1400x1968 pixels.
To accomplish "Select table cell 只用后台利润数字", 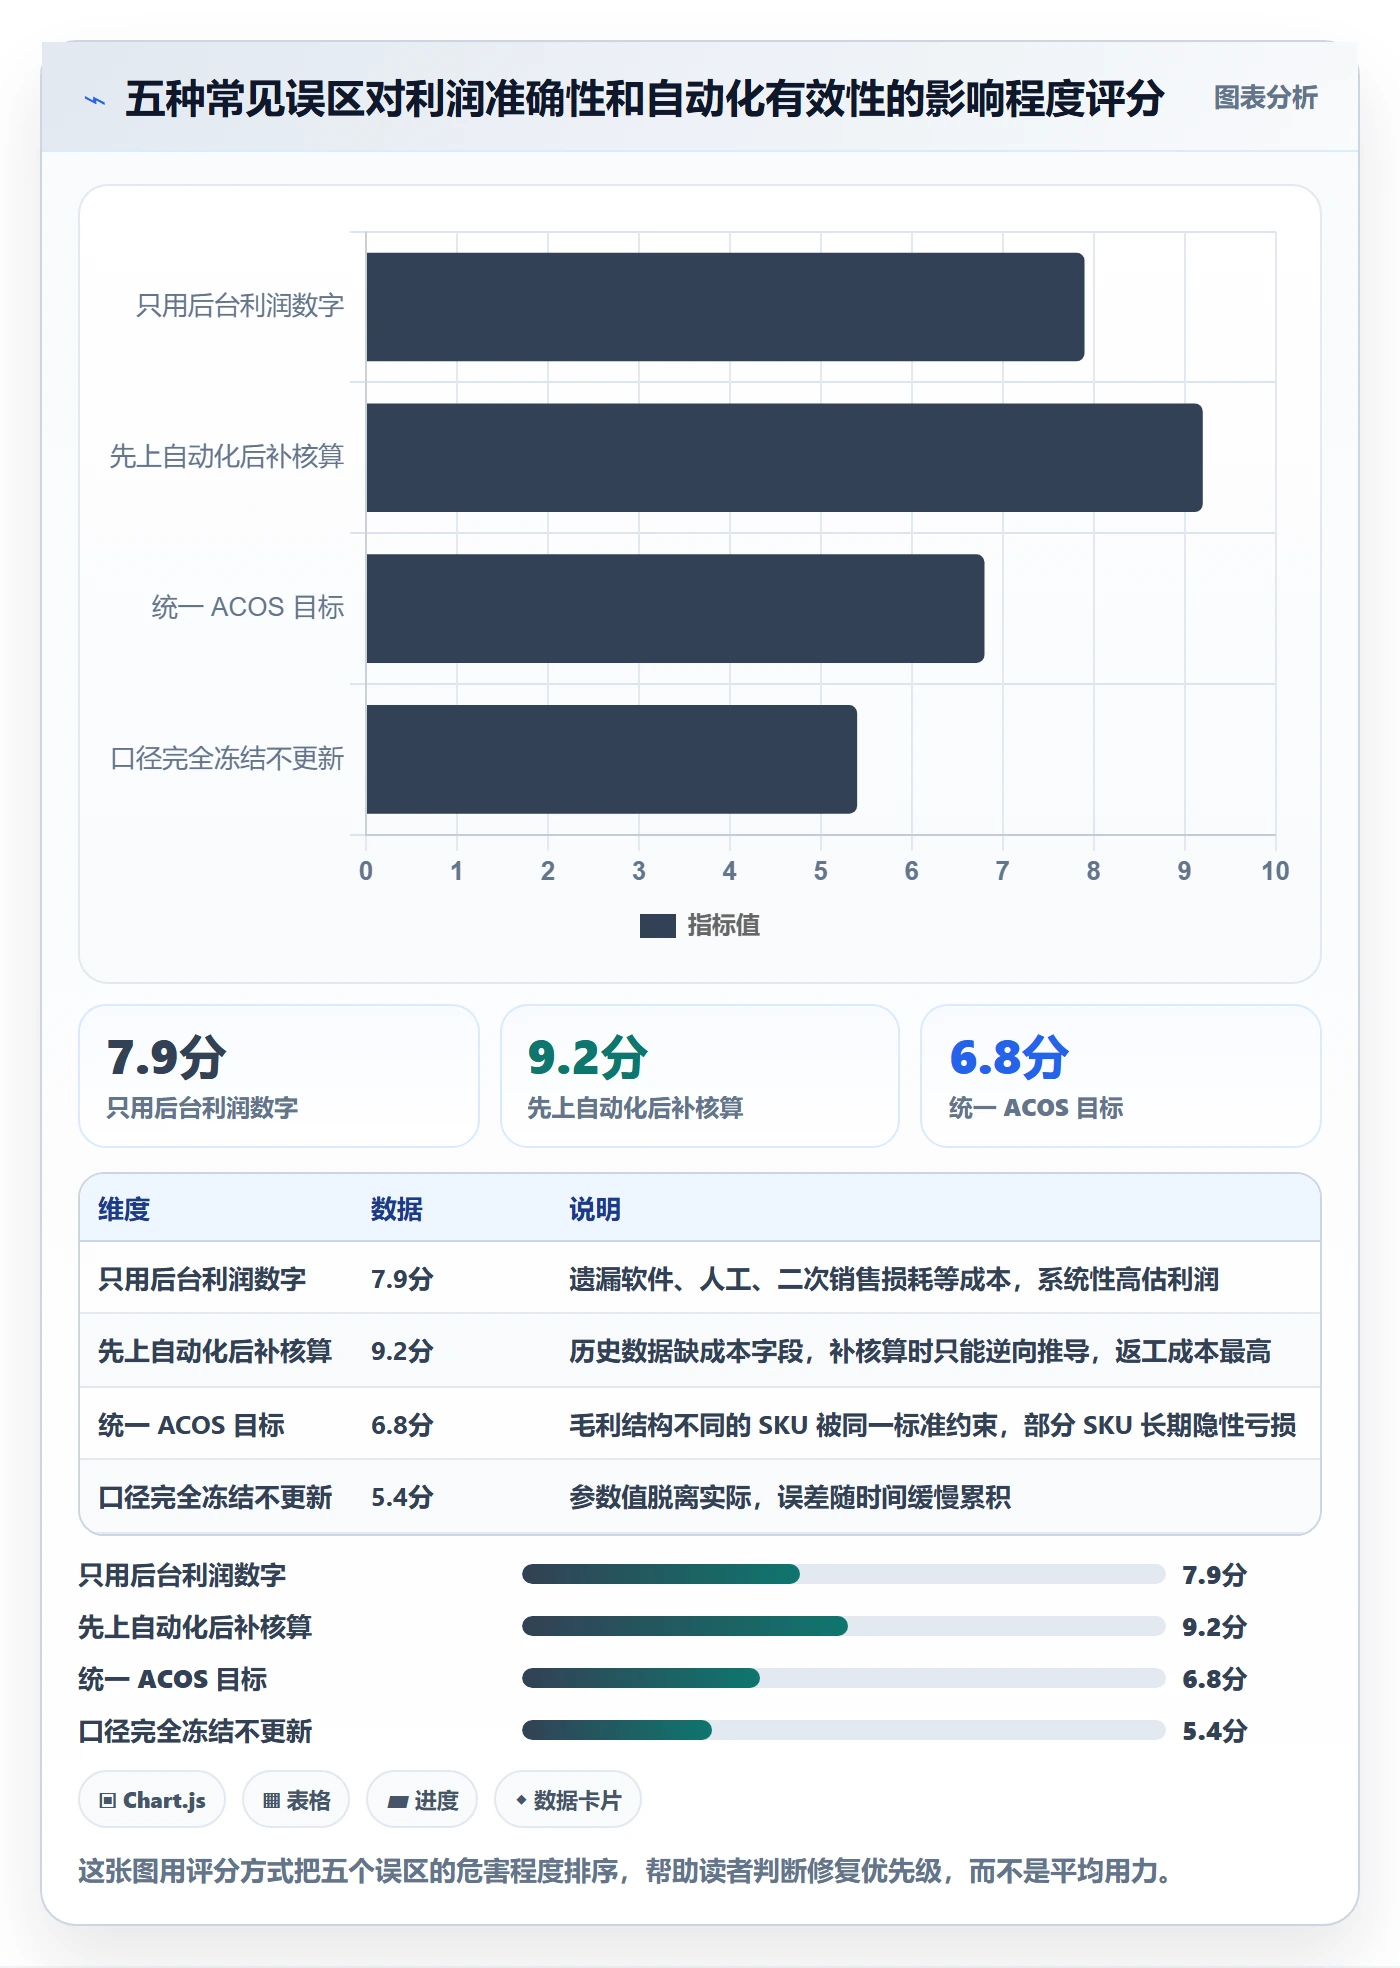I will (202, 1279).
